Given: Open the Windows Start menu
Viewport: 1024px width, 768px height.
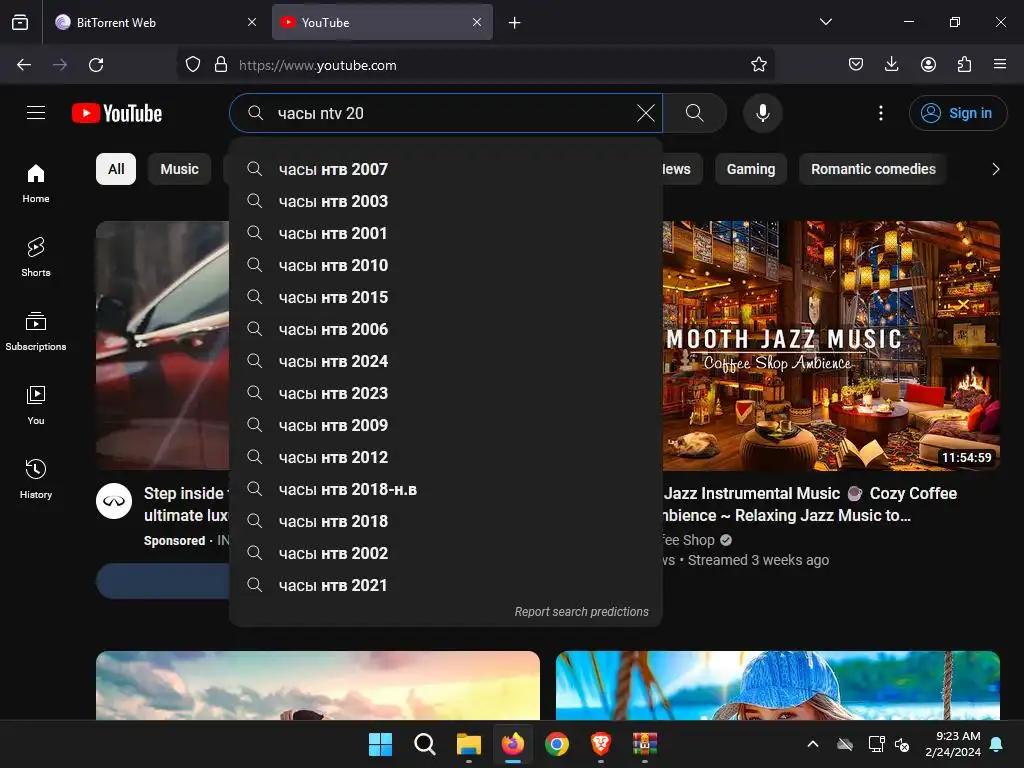Looking at the screenshot, I should click(380, 744).
